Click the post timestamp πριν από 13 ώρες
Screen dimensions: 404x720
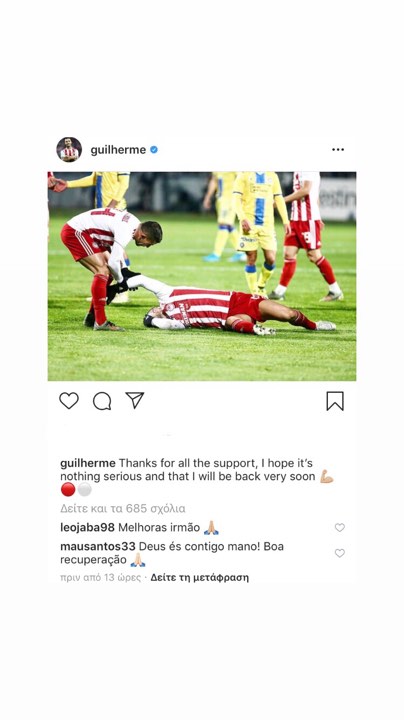click(x=101, y=577)
